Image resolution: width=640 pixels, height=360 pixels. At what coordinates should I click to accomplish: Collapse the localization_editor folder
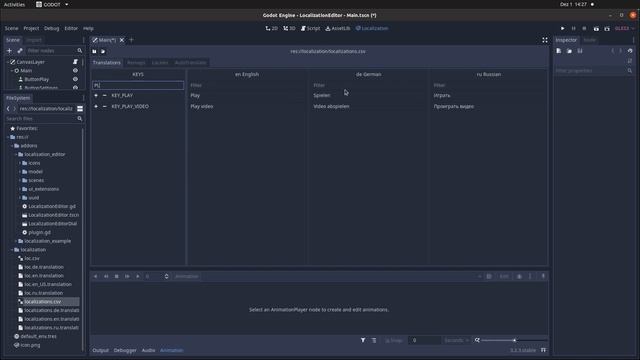[x=16, y=154]
